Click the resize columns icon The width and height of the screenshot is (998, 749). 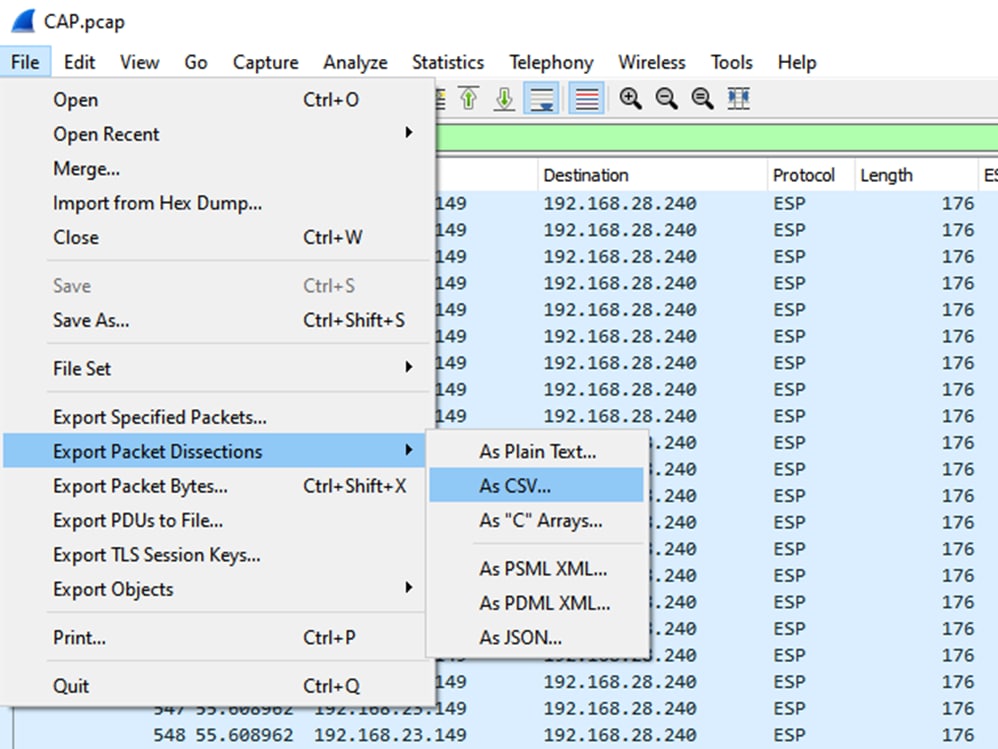[739, 99]
